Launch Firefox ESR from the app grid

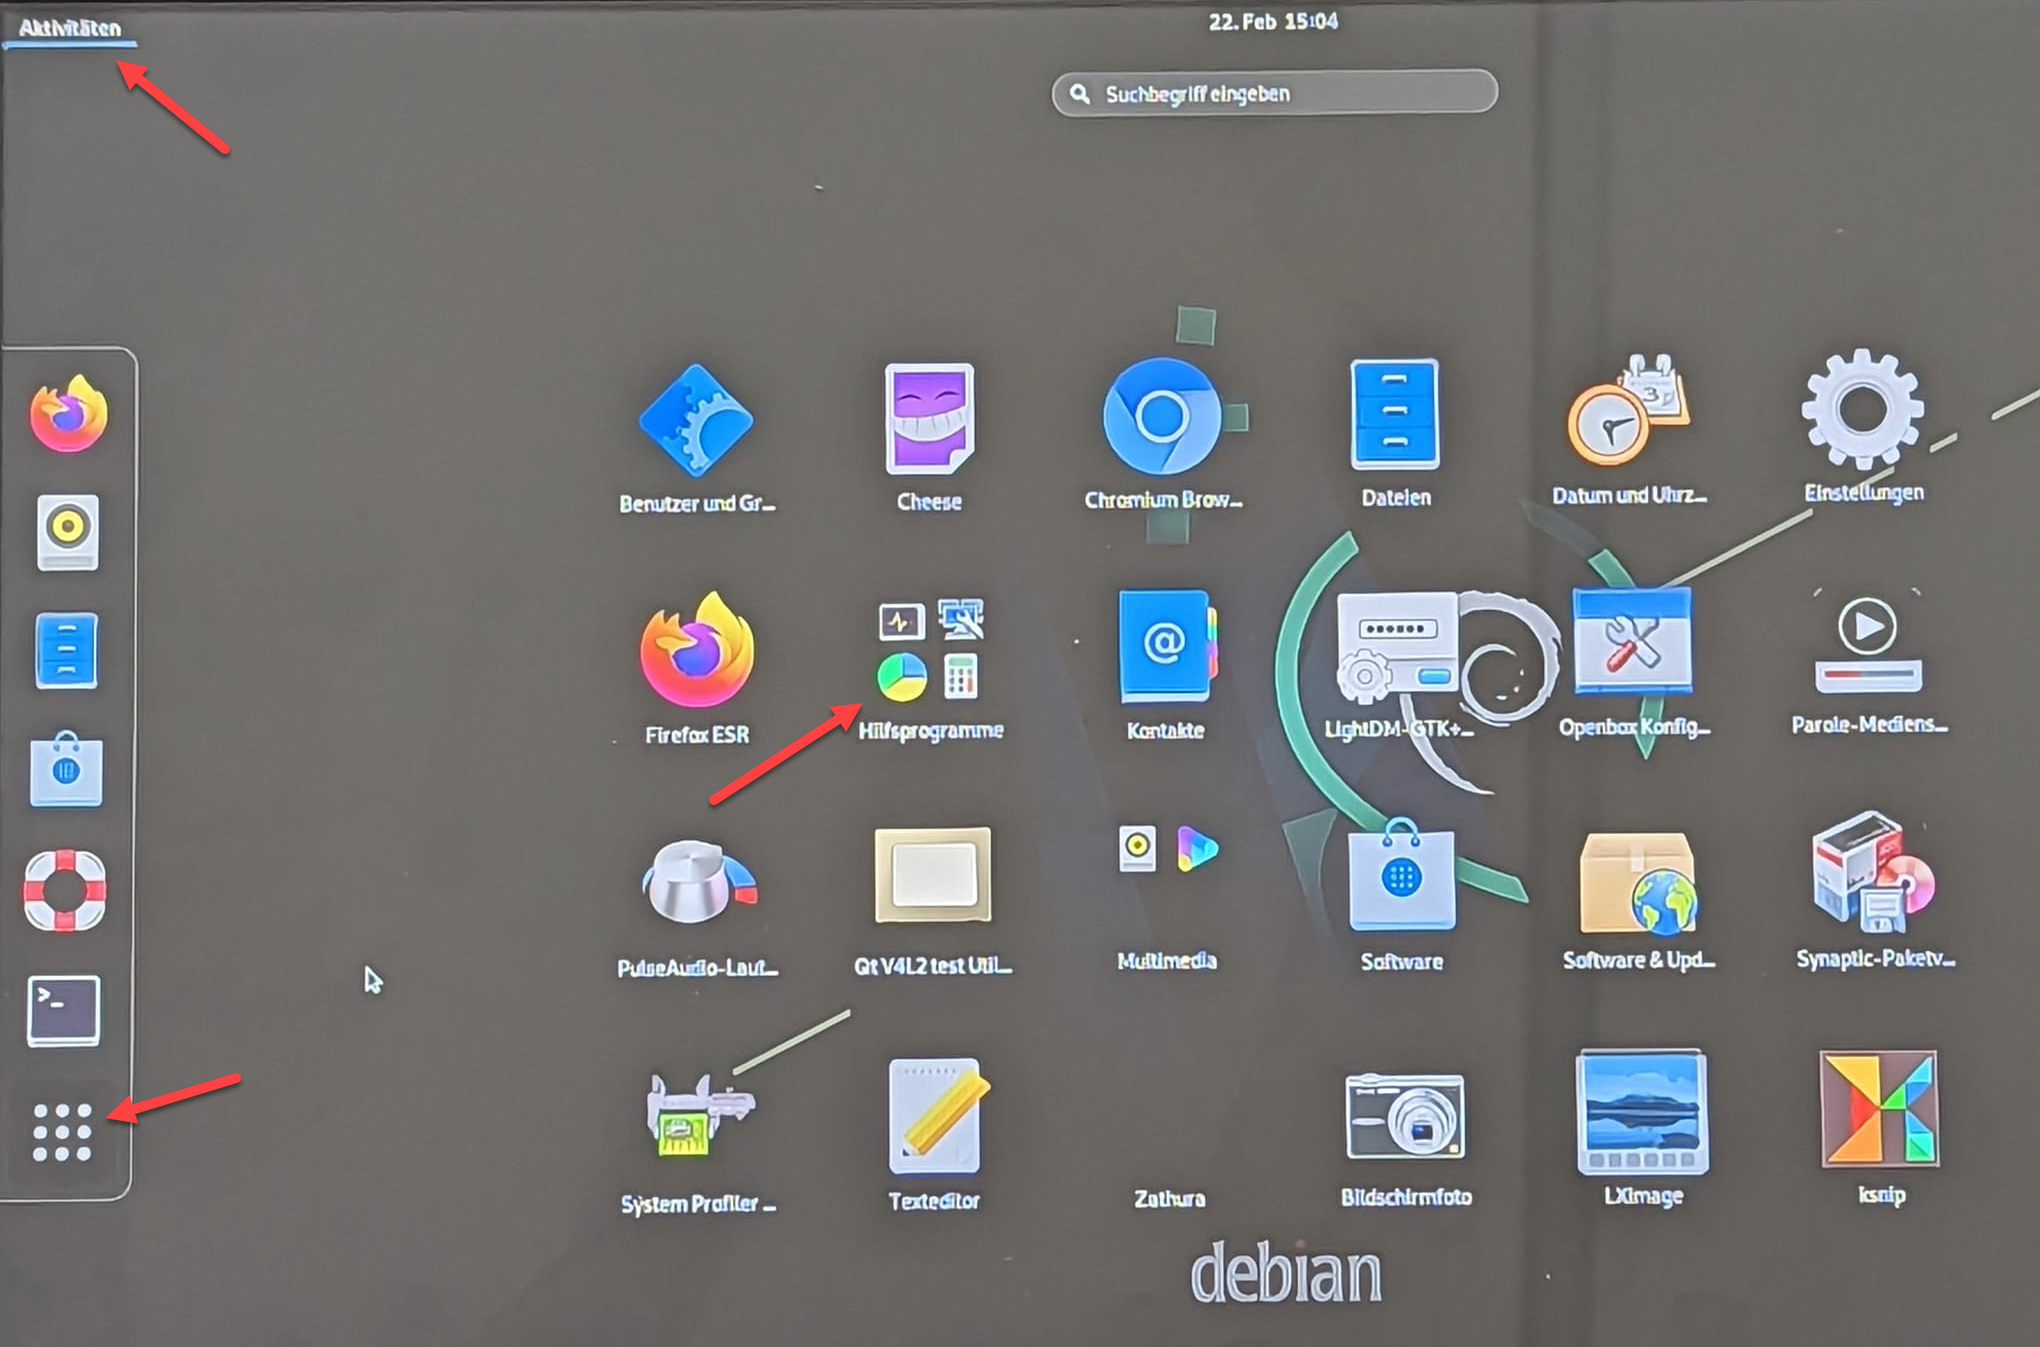697,668
